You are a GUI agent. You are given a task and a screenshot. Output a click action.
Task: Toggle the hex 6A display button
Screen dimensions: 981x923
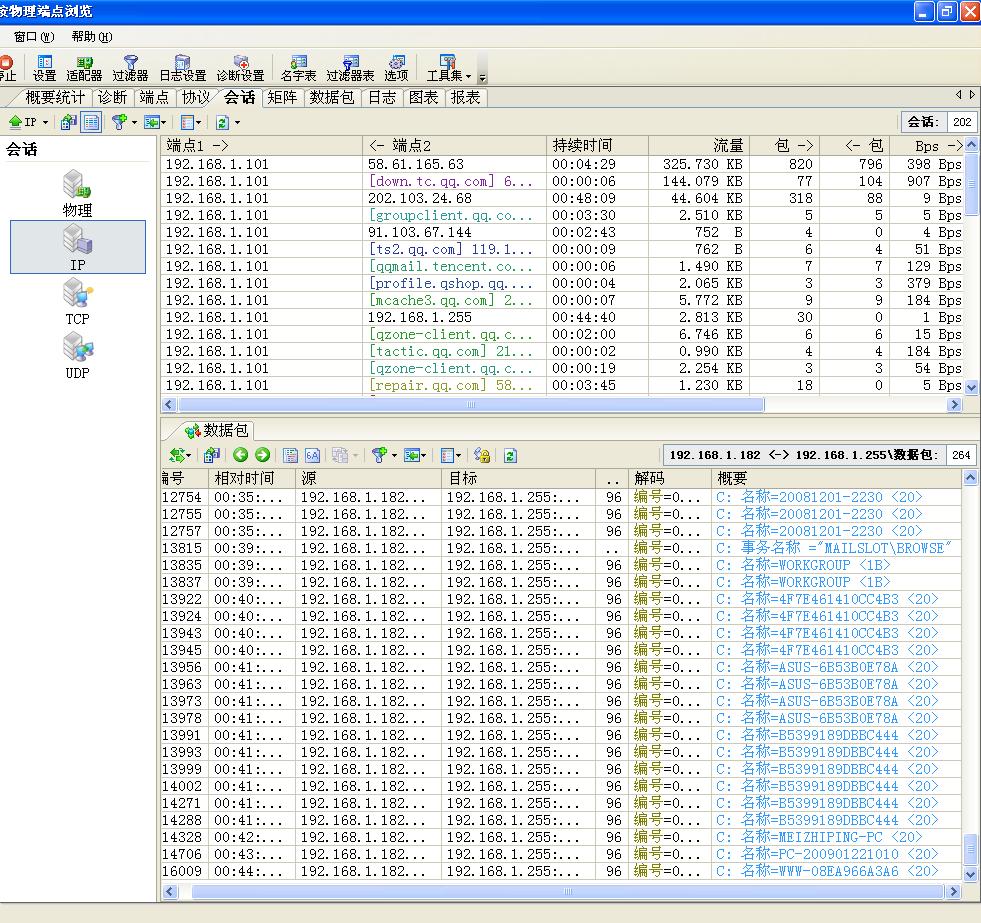tap(312, 455)
